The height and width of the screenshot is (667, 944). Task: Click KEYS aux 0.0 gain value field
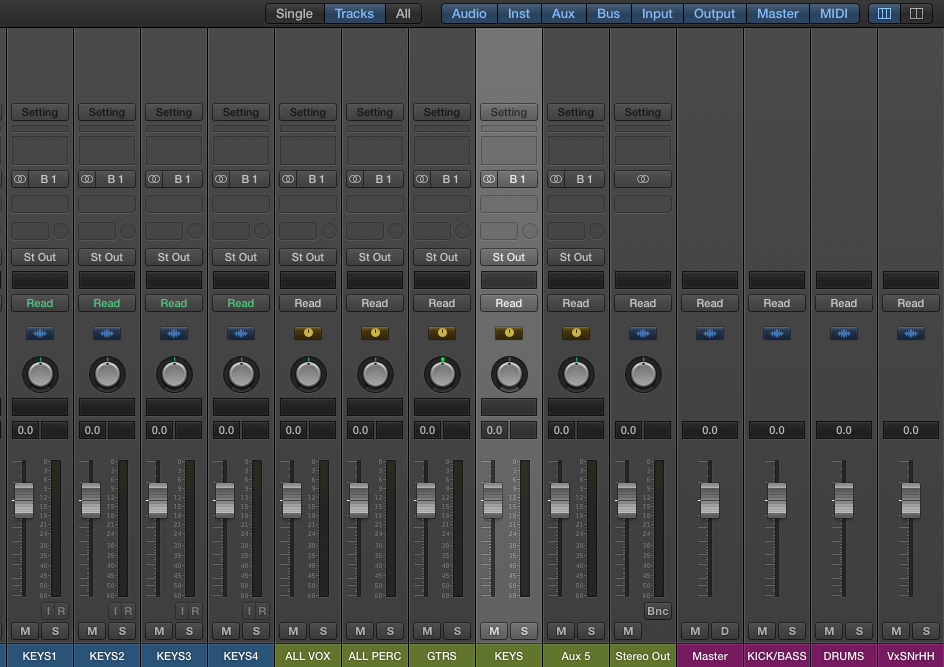point(494,430)
